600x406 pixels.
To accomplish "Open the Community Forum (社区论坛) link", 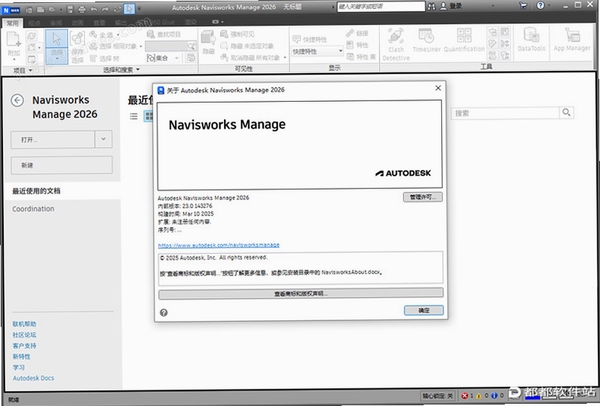I will coord(24,335).
